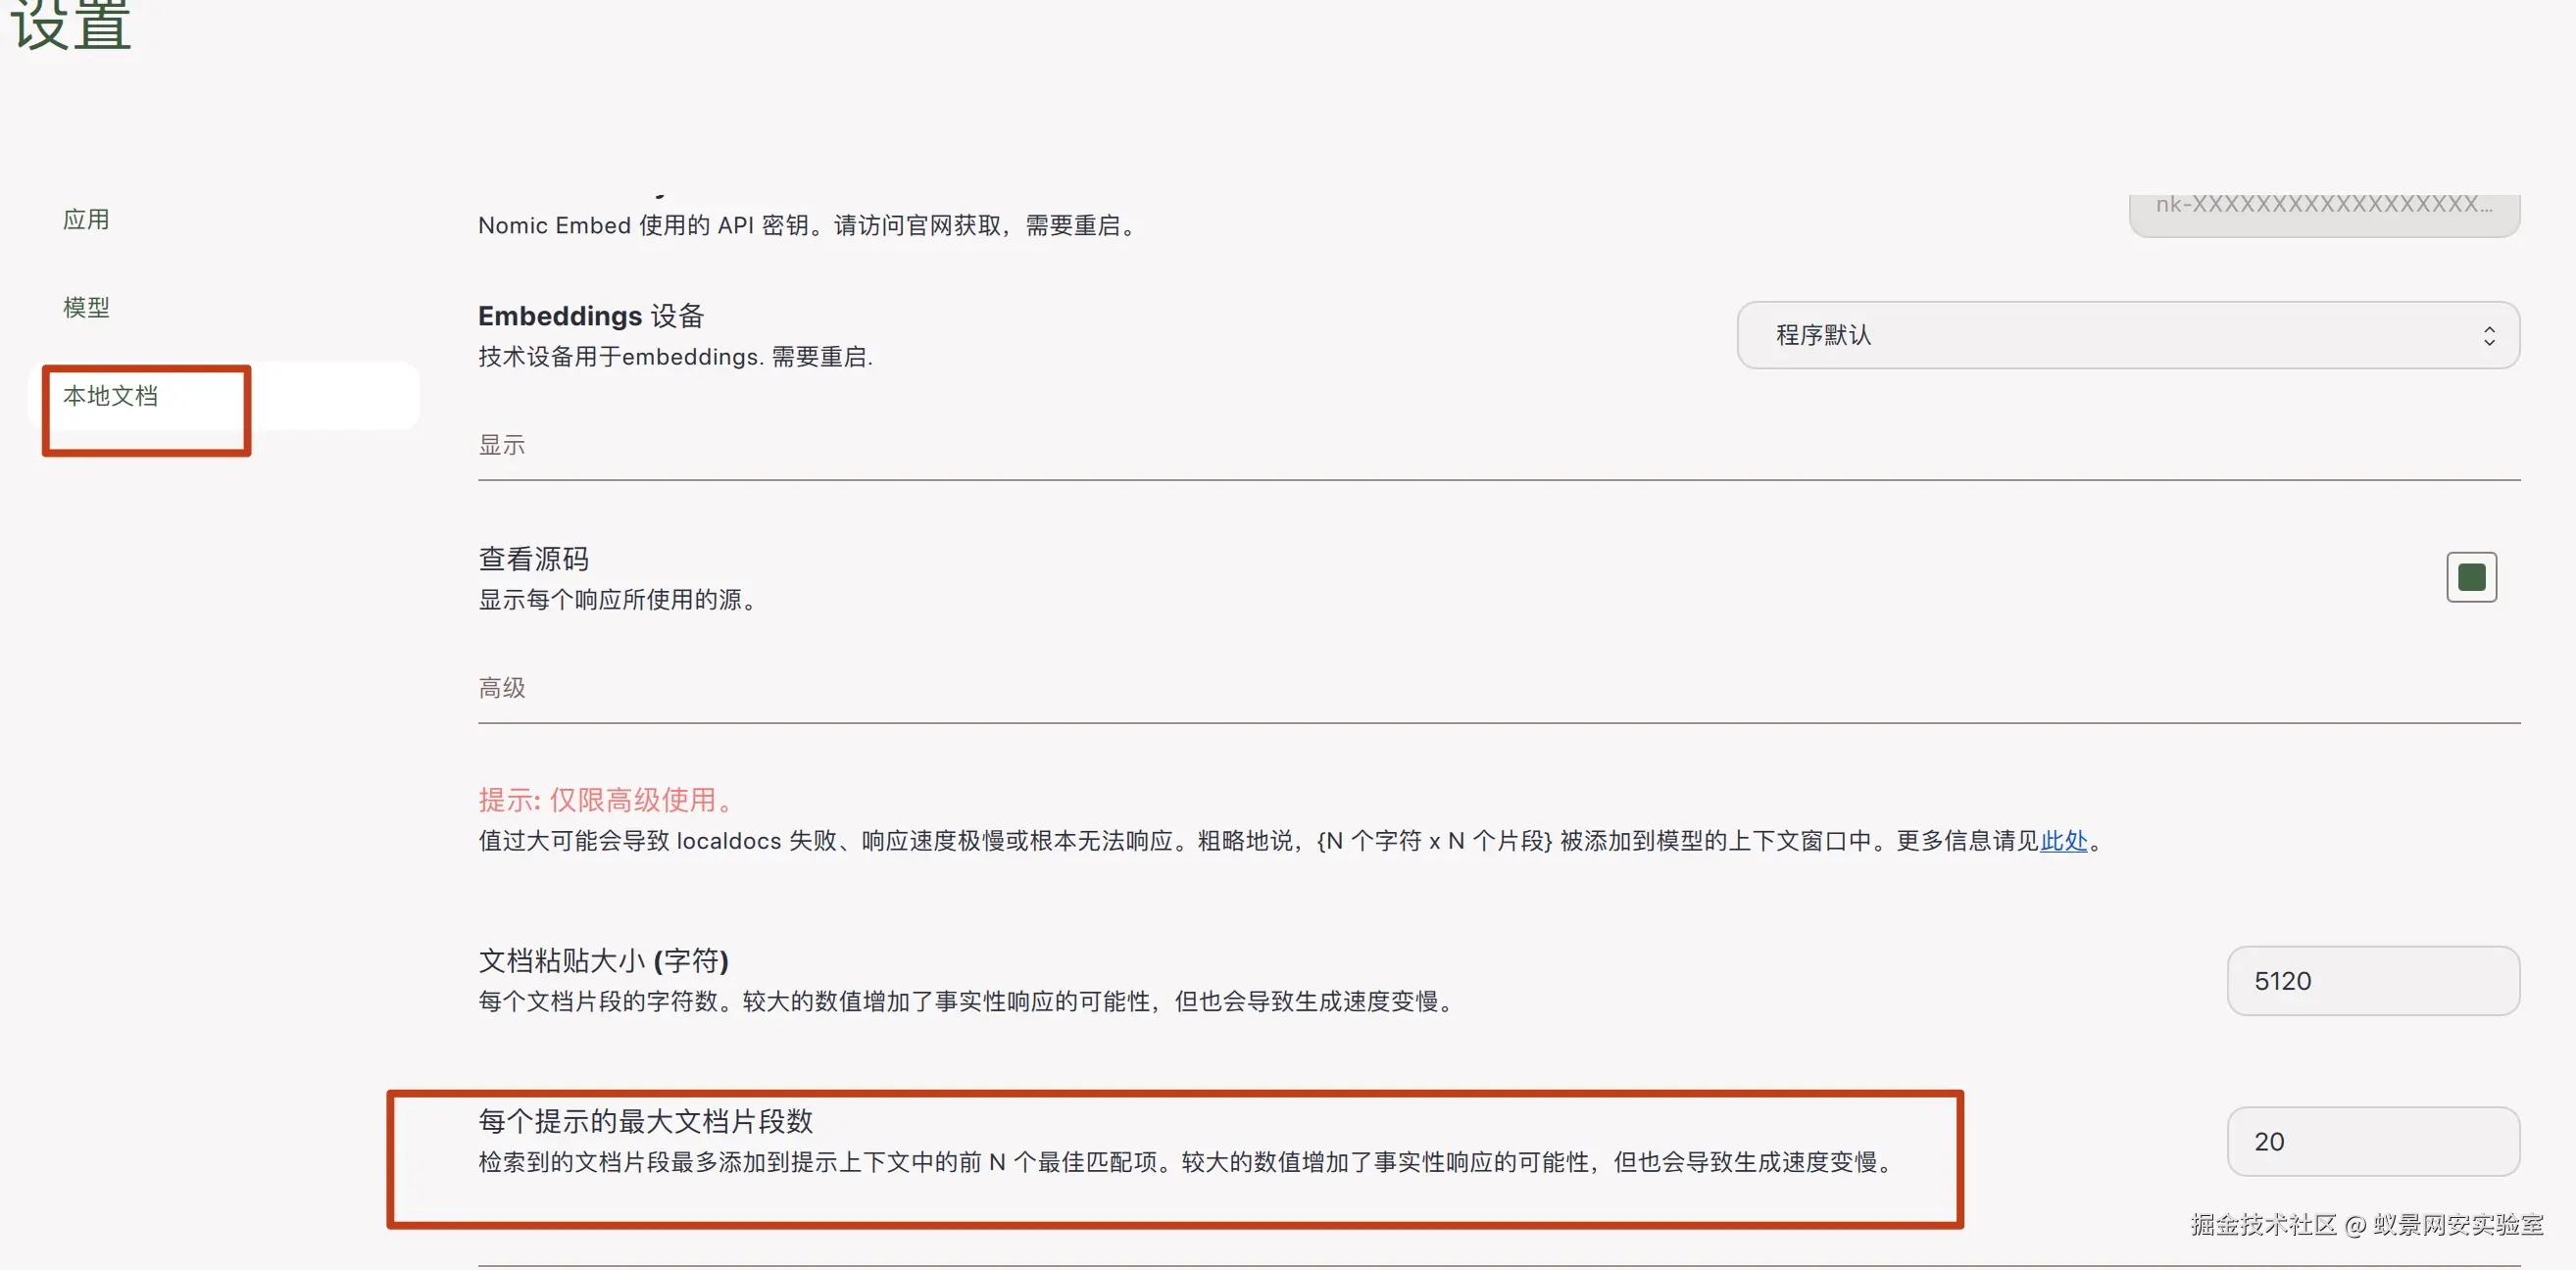The height and width of the screenshot is (1270, 2576).
Task: Click the 设置 page title
Action: click(70, 24)
